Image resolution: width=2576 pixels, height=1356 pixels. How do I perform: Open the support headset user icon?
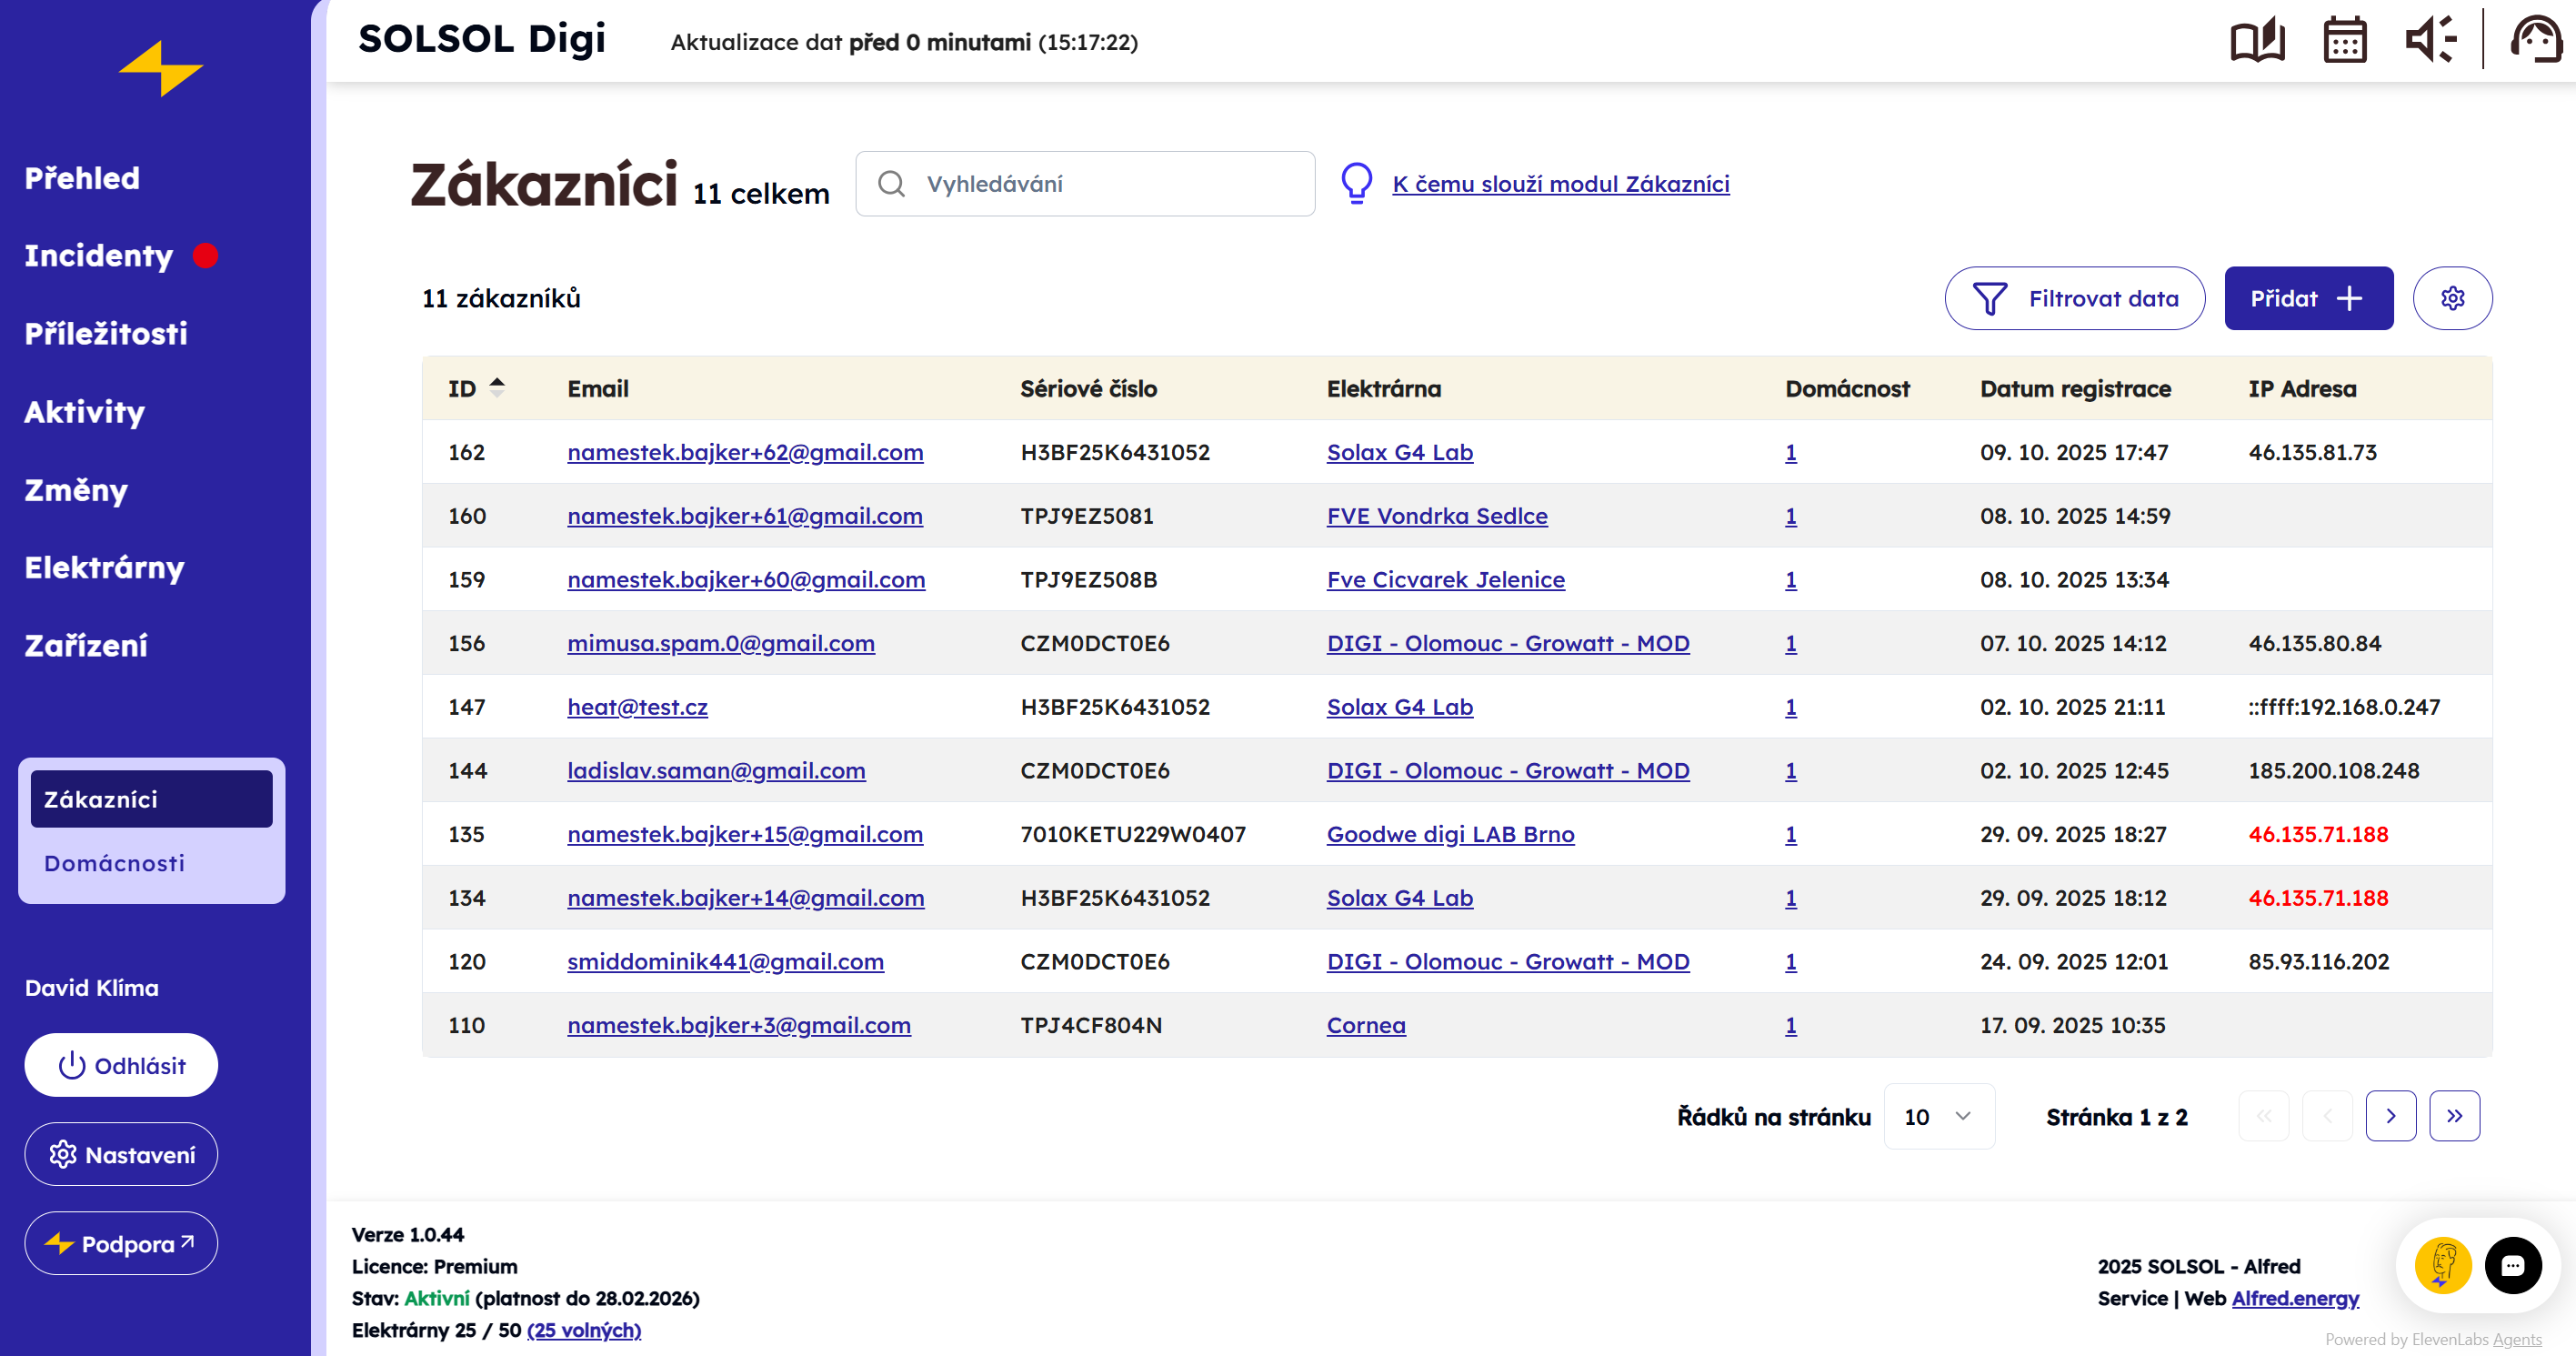2535,41
